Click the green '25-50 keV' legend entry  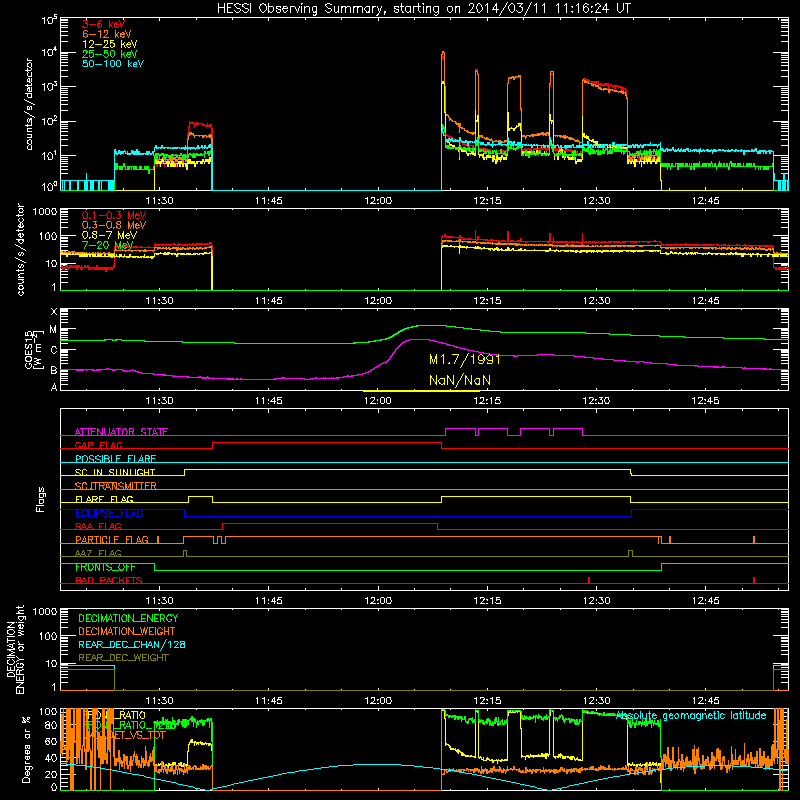pos(109,54)
